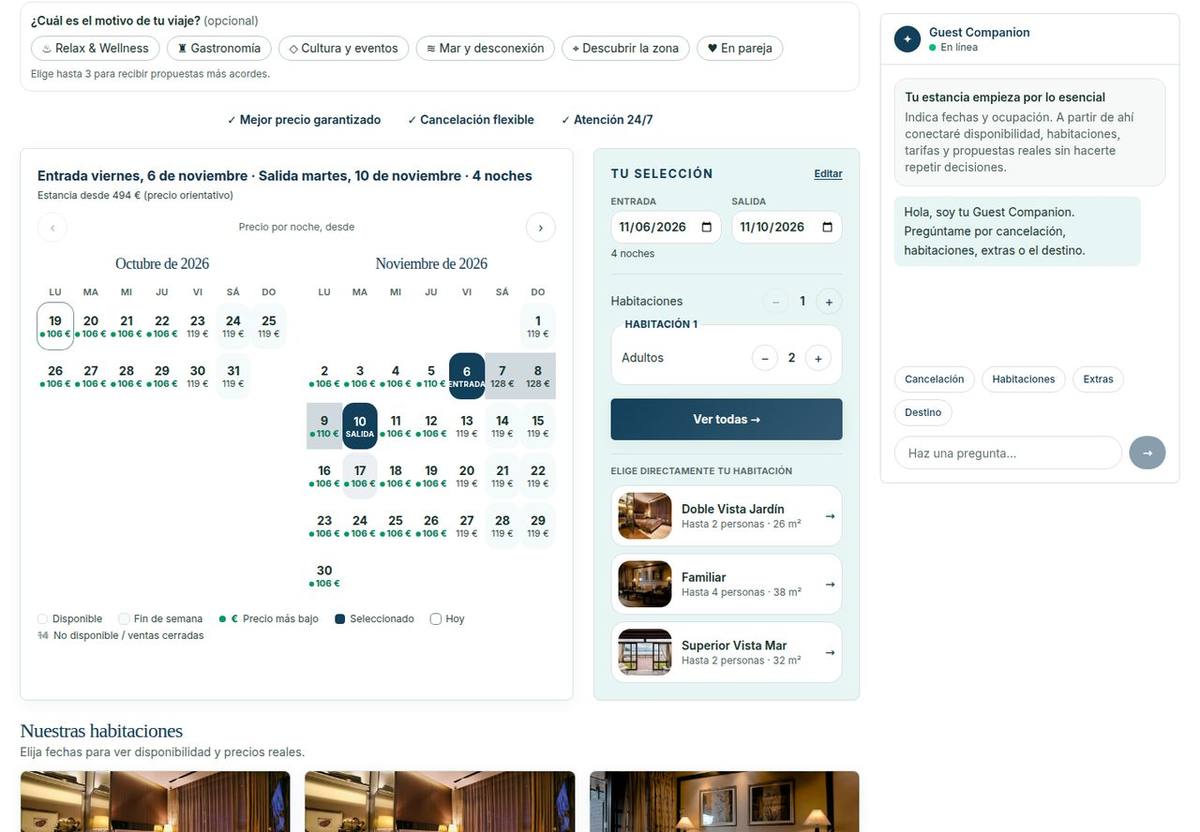Click the Doble Vista Jardín thumbnail

(x=645, y=516)
